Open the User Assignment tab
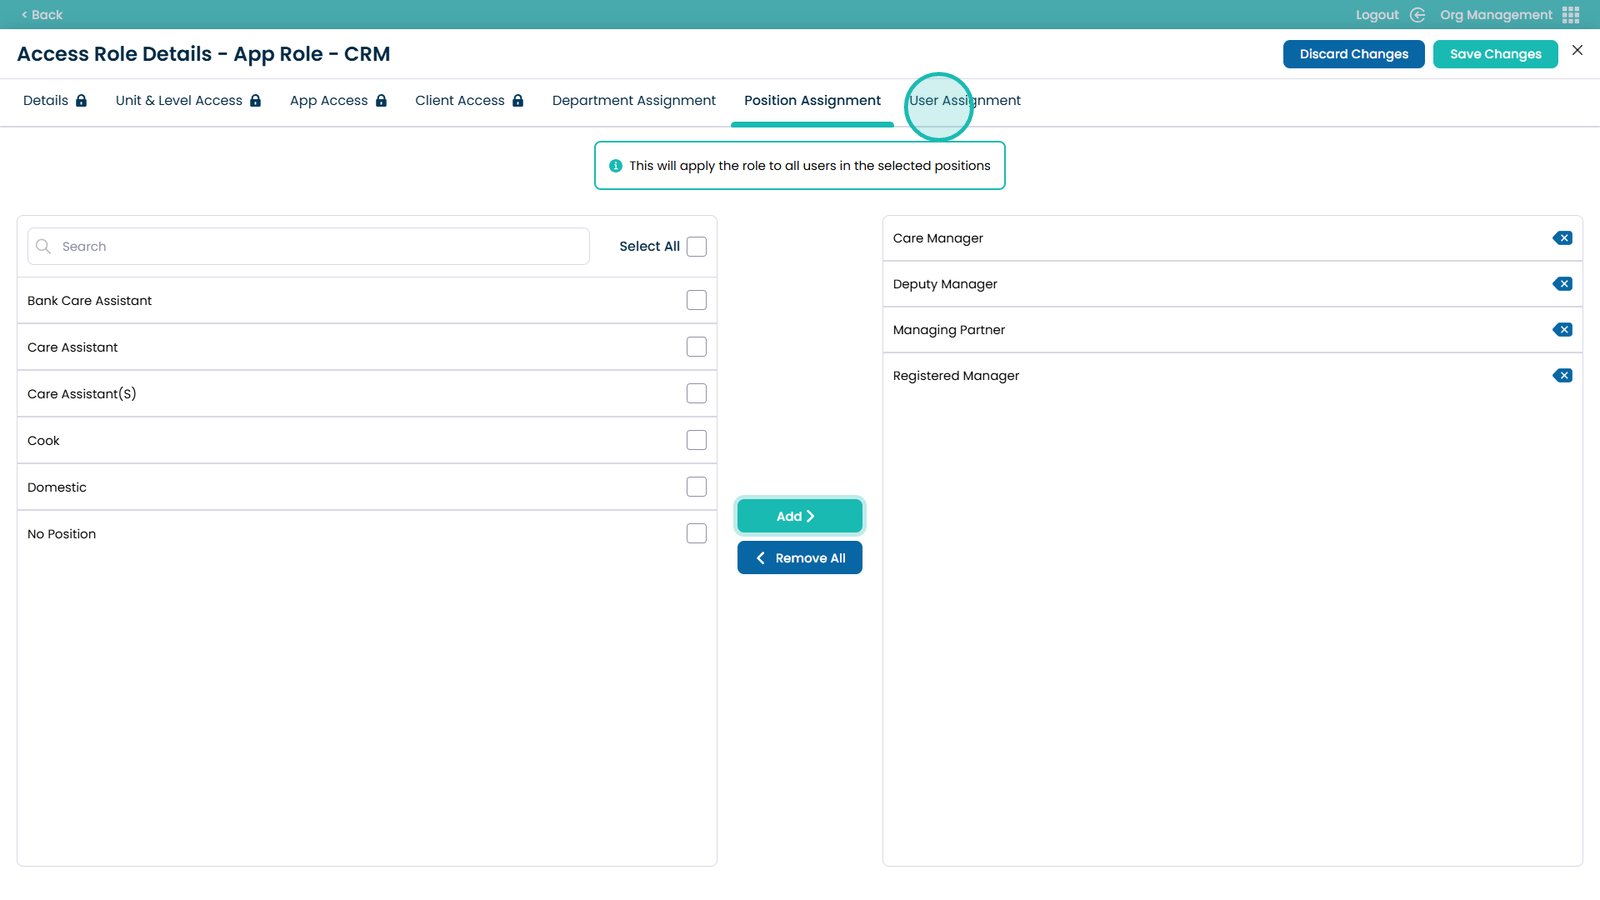 click(x=965, y=101)
